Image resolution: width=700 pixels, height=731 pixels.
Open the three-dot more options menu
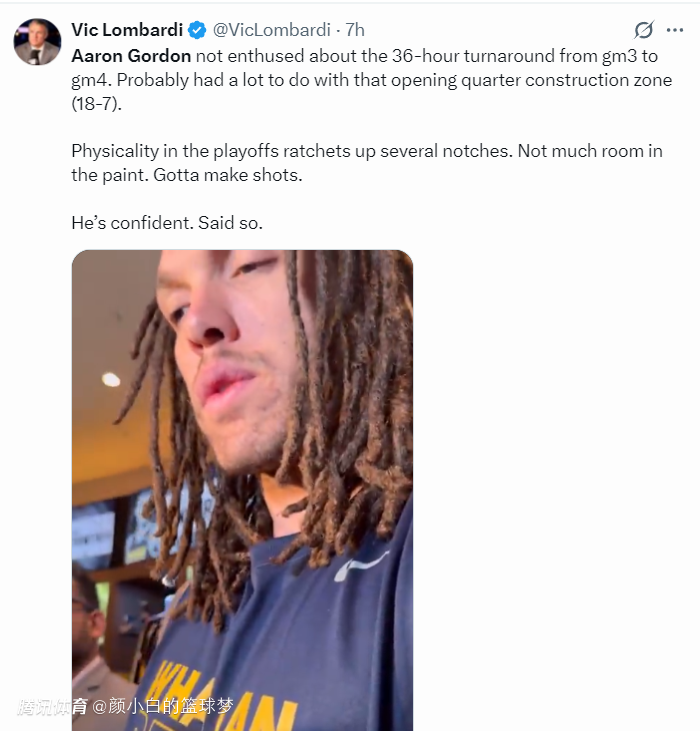coord(674,30)
